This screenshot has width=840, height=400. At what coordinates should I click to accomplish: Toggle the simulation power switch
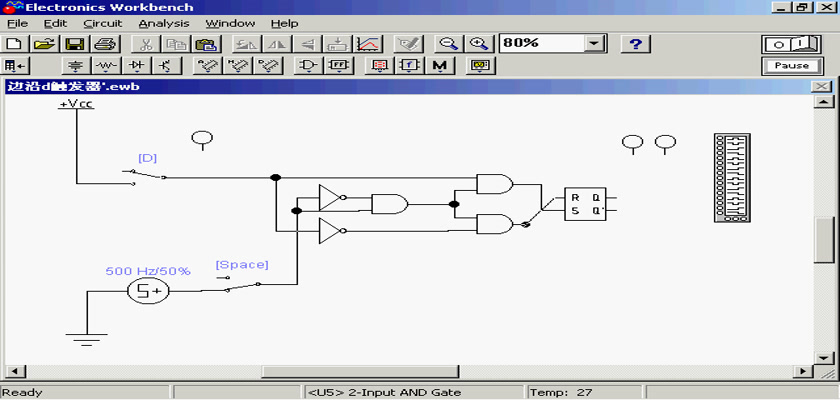[x=791, y=44]
